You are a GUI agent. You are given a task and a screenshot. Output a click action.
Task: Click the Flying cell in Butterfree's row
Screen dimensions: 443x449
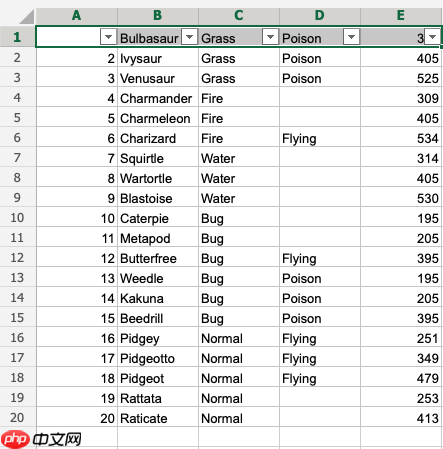click(x=320, y=258)
